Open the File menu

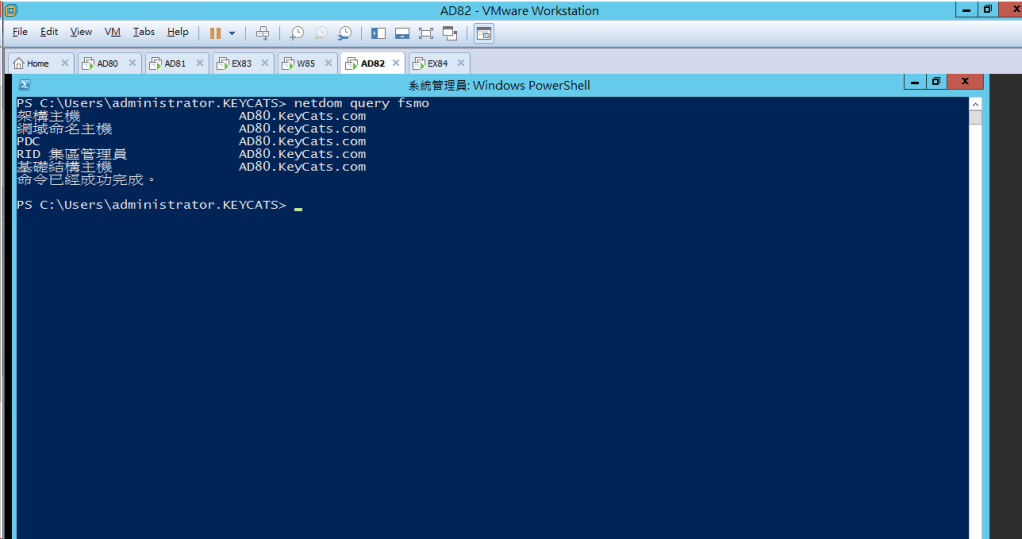click(20, 32)
